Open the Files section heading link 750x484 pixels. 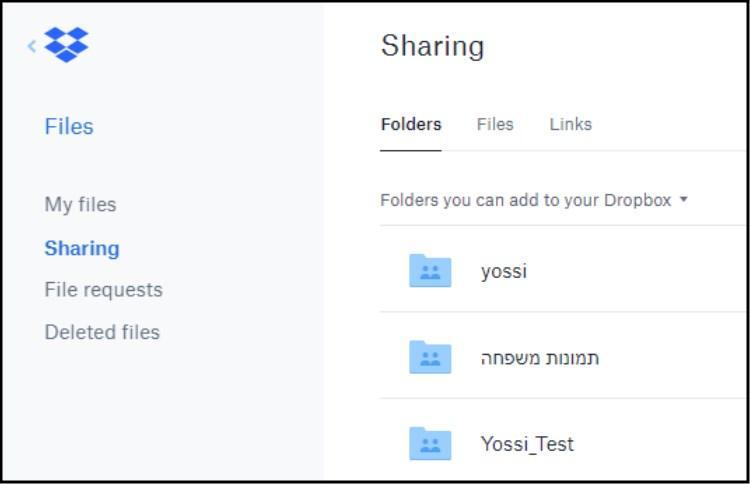point(69,127)
